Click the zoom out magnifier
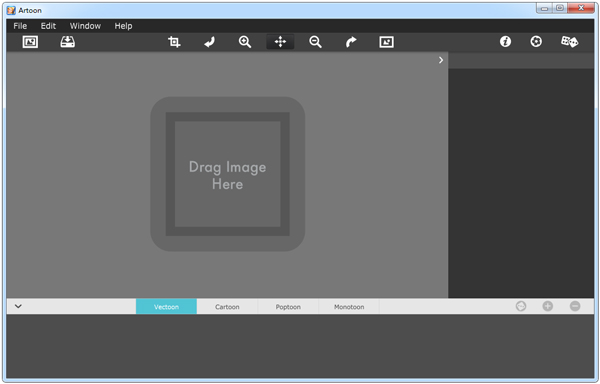 [x=315, y=42]
